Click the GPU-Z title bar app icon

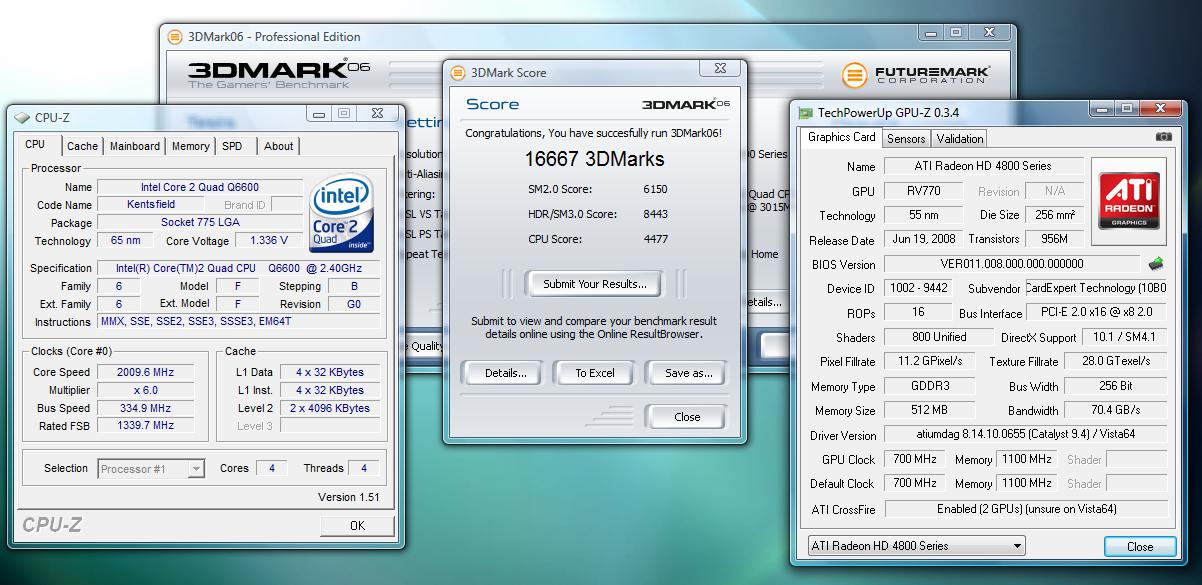[805, 112]
